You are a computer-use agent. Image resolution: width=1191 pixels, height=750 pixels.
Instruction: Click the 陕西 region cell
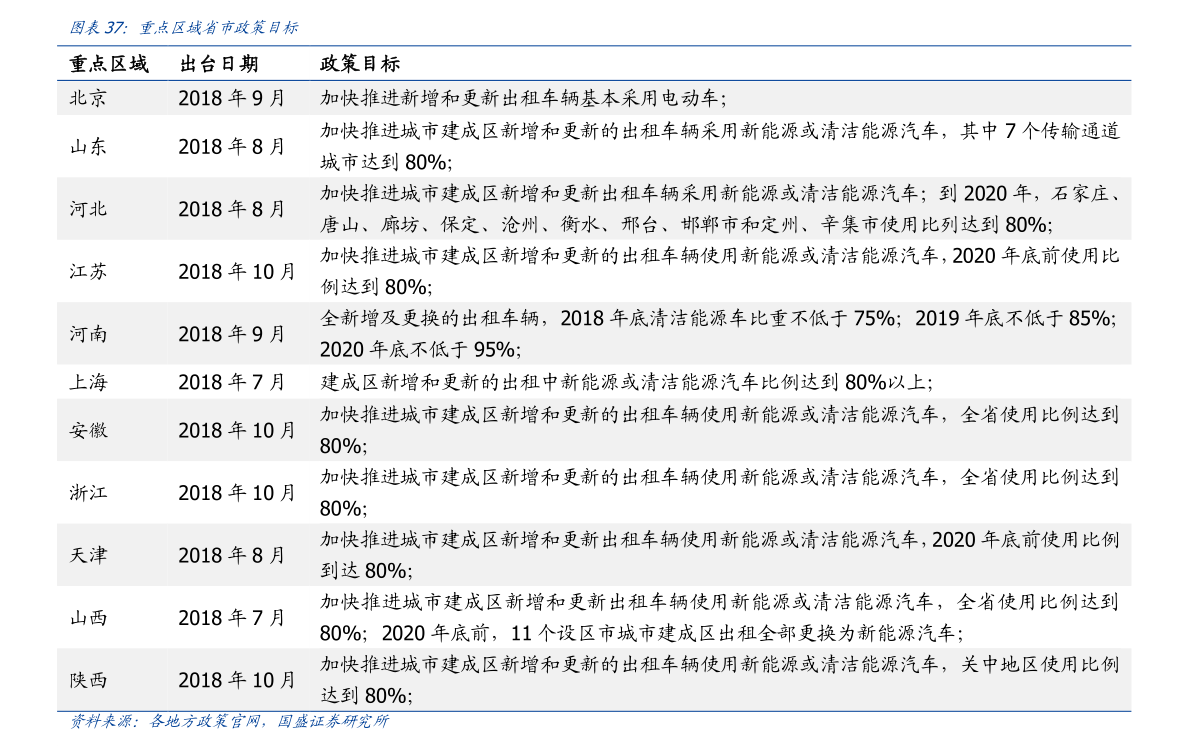pos(88,679)
